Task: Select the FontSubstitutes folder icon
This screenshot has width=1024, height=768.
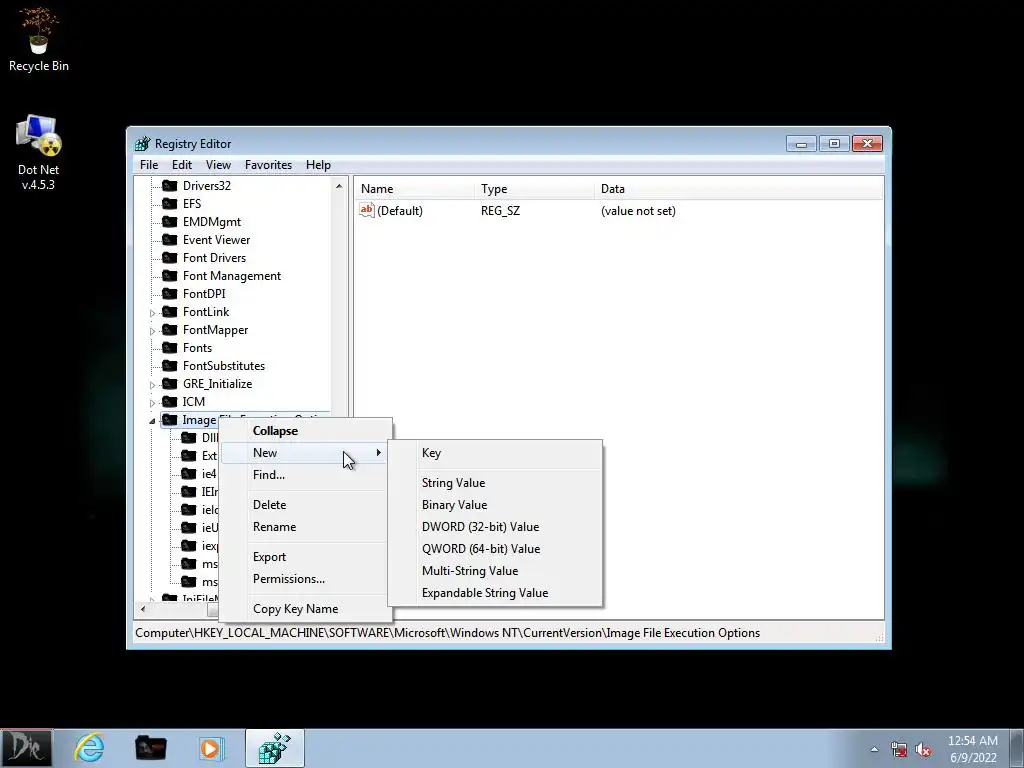Action: coord(170,366)
